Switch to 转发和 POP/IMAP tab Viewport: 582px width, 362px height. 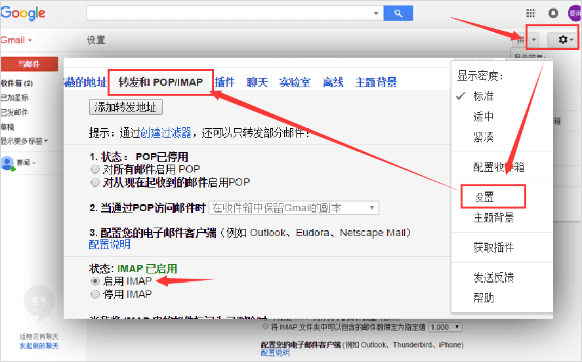pyautogui.click(x=161, y=82)
